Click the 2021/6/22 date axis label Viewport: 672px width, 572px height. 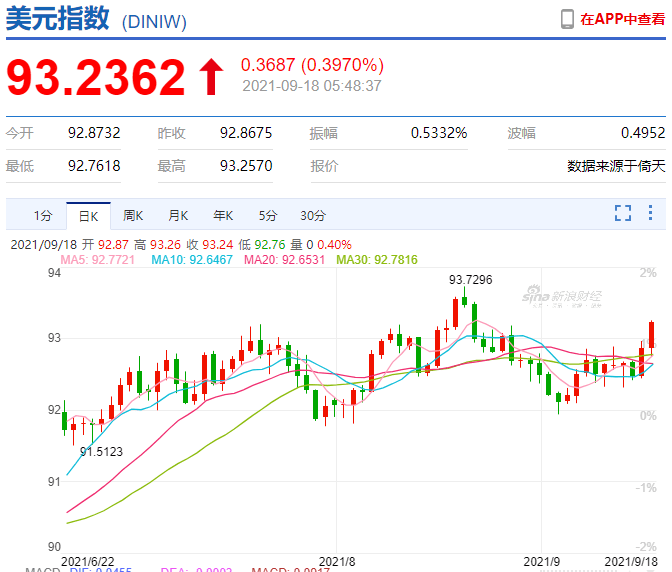pyautogui.click(x=88, y=561)
